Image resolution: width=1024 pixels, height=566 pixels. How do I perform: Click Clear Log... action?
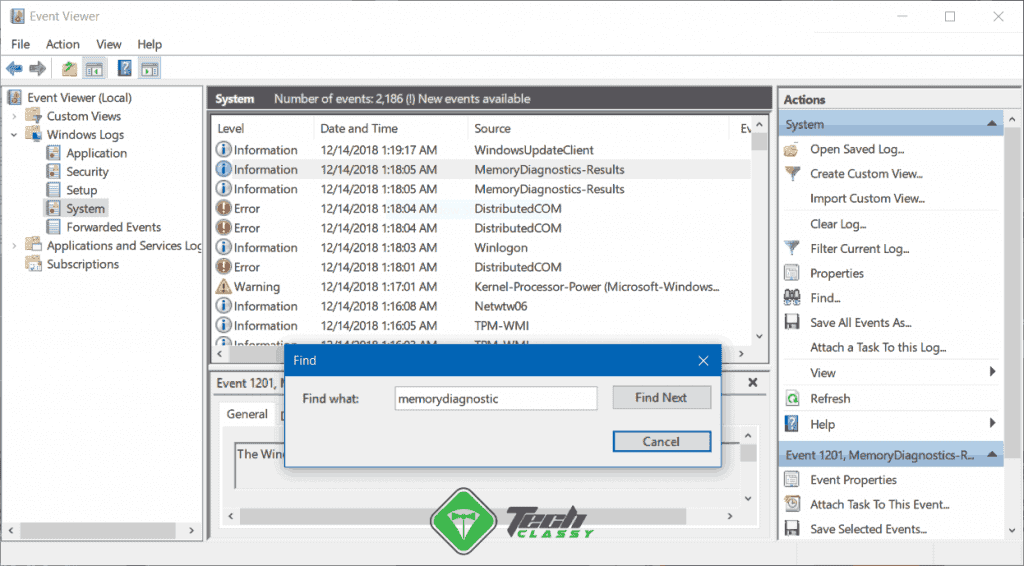(838, 224)
